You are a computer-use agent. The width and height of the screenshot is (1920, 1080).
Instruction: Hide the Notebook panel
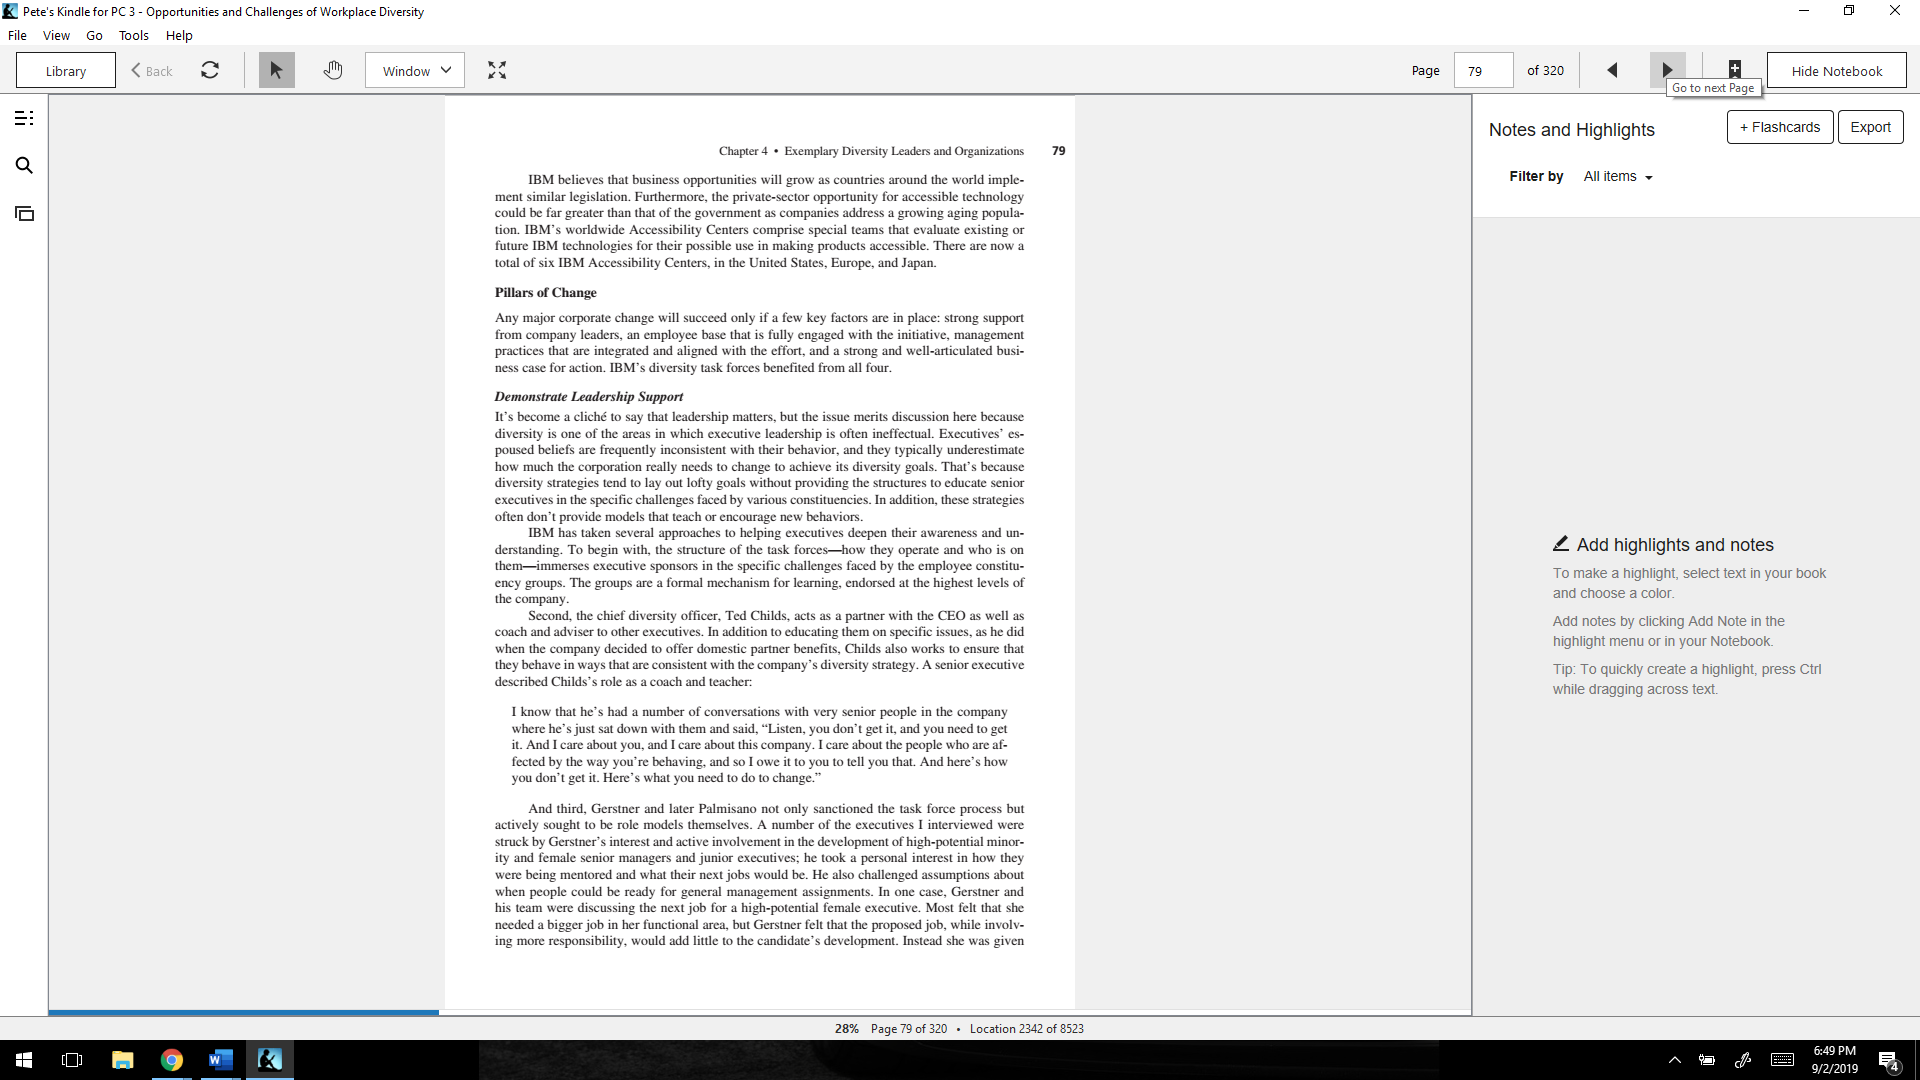[1837, 70]
